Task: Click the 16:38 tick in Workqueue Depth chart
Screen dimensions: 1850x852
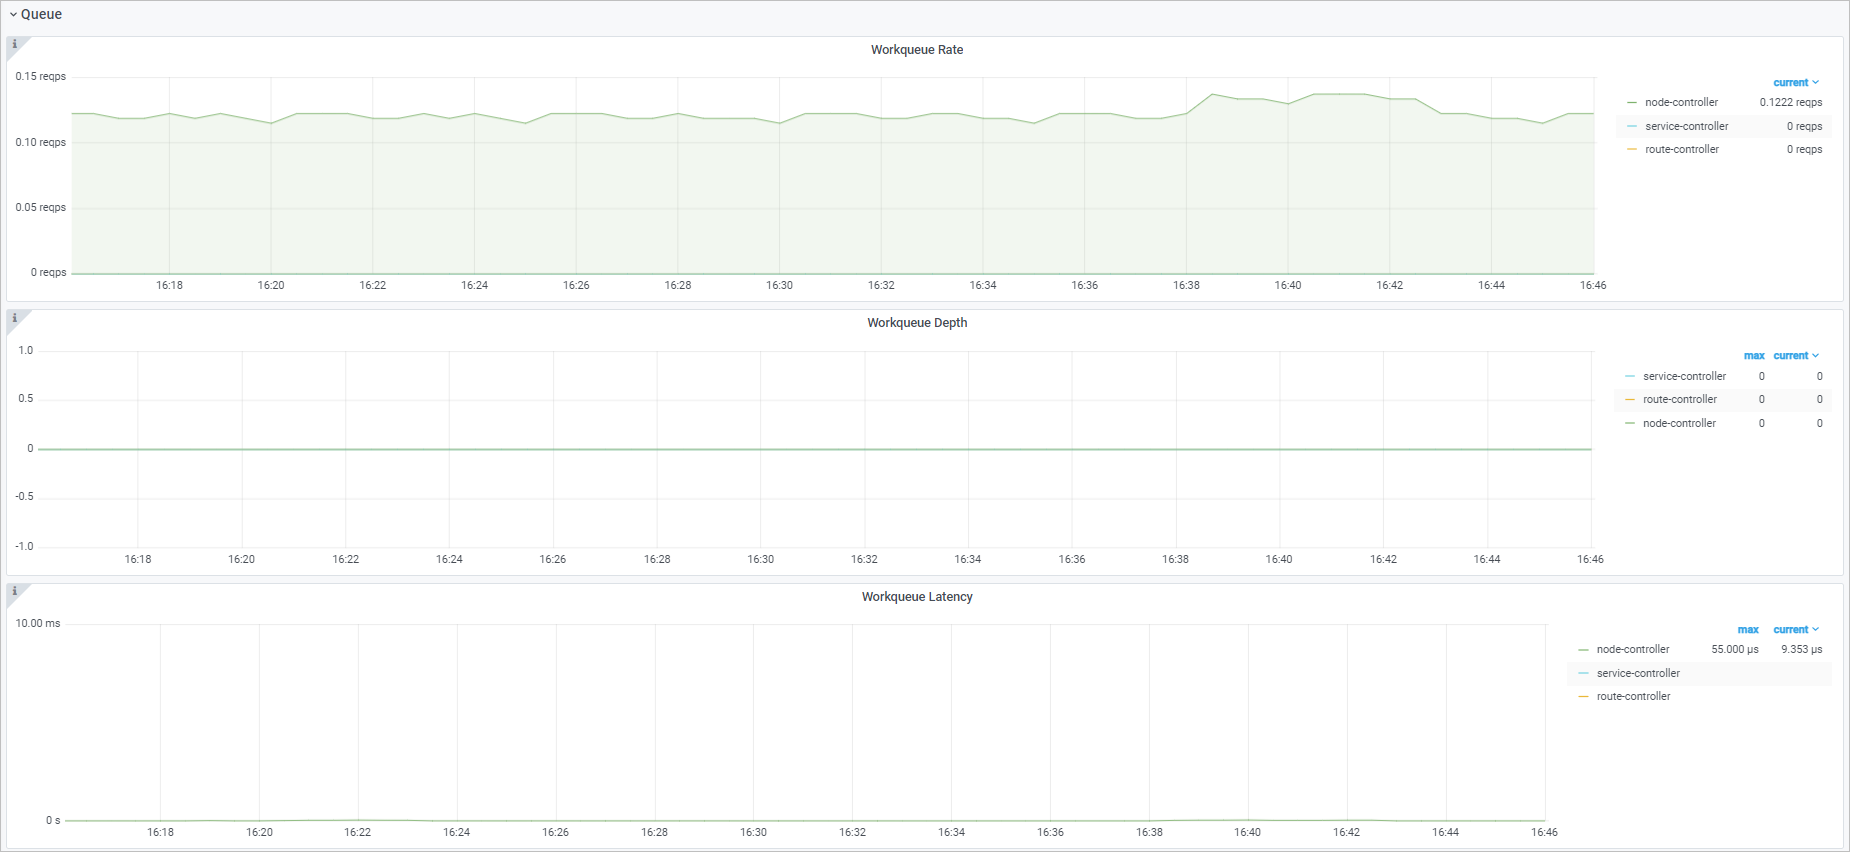Action: pos(1175,559)
